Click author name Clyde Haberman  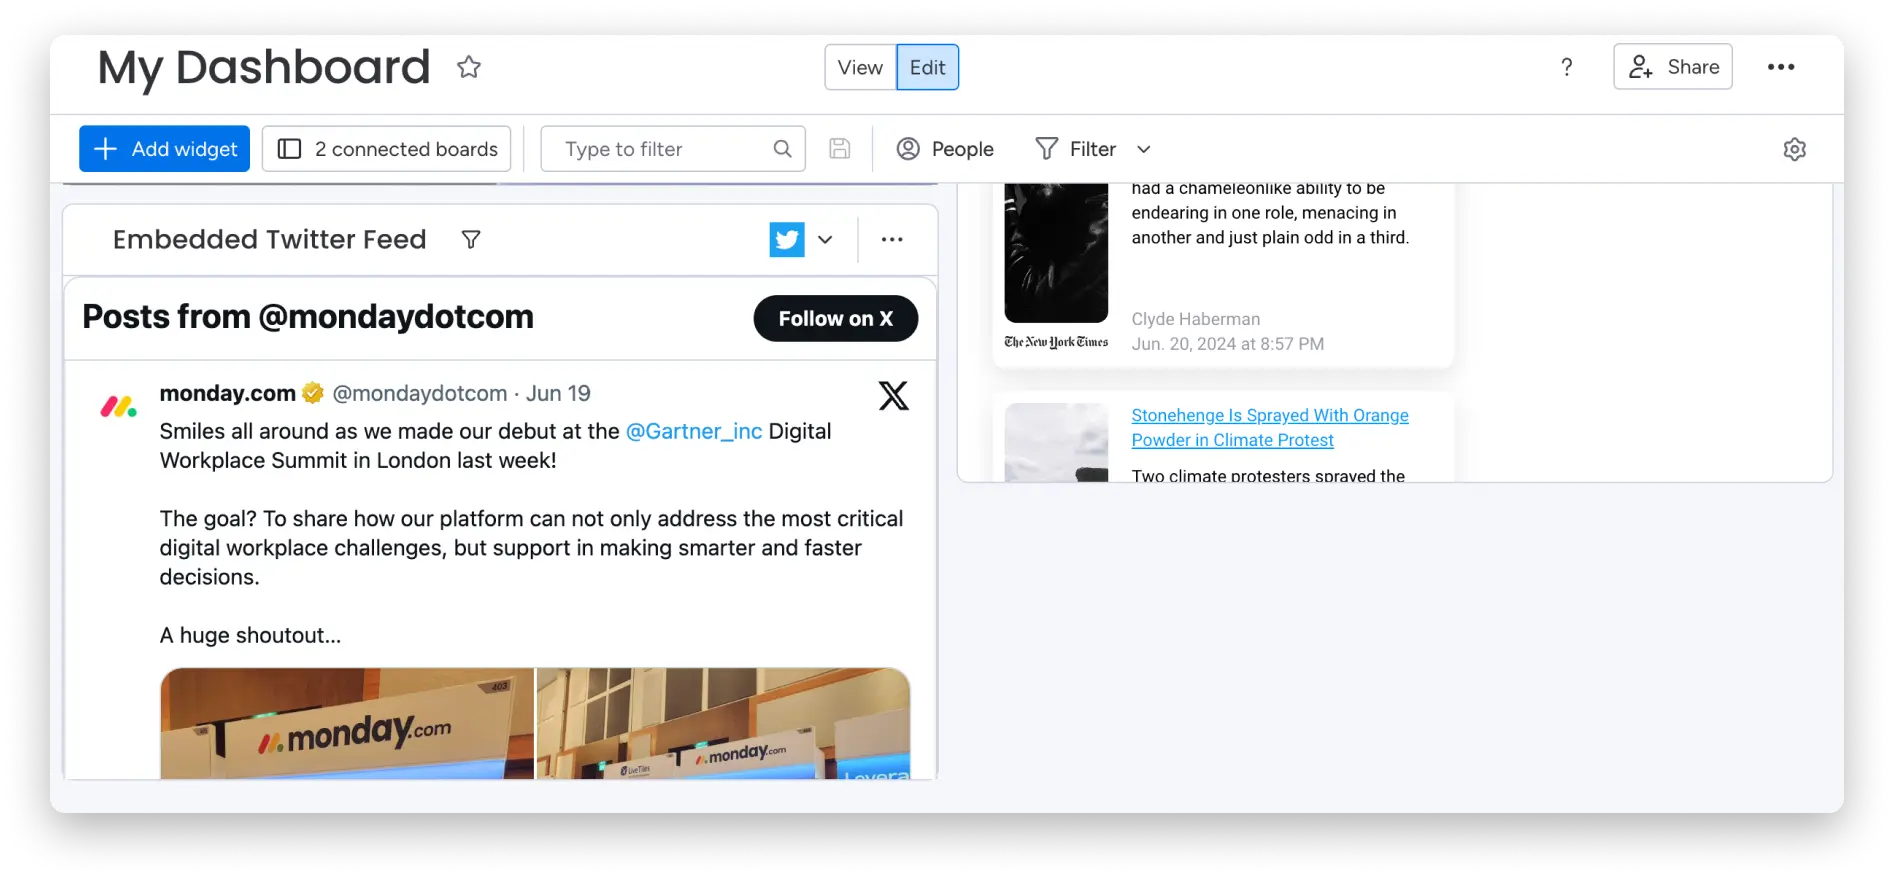click(x=1196, y=319)
